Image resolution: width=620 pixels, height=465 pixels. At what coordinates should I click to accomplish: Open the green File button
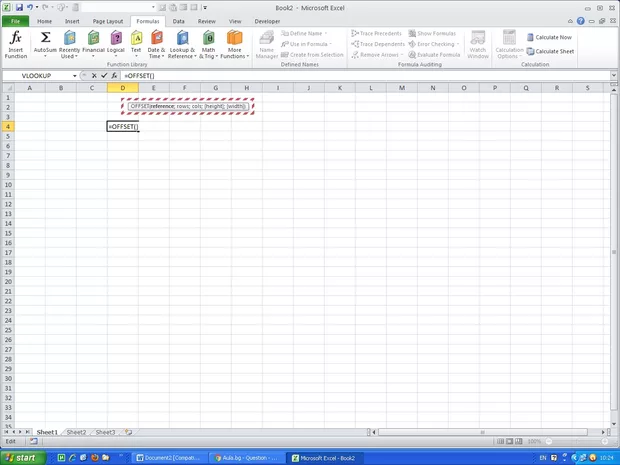15,21
